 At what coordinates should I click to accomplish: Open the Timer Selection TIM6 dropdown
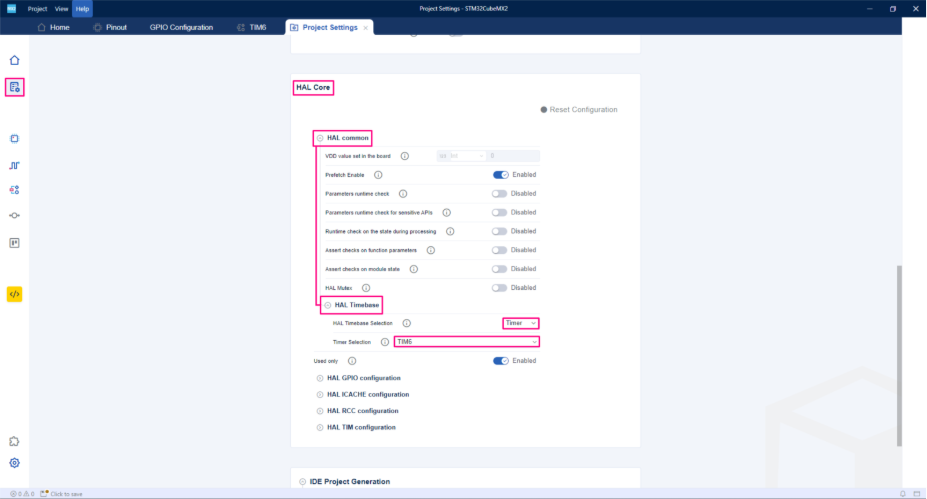point(466,342)
